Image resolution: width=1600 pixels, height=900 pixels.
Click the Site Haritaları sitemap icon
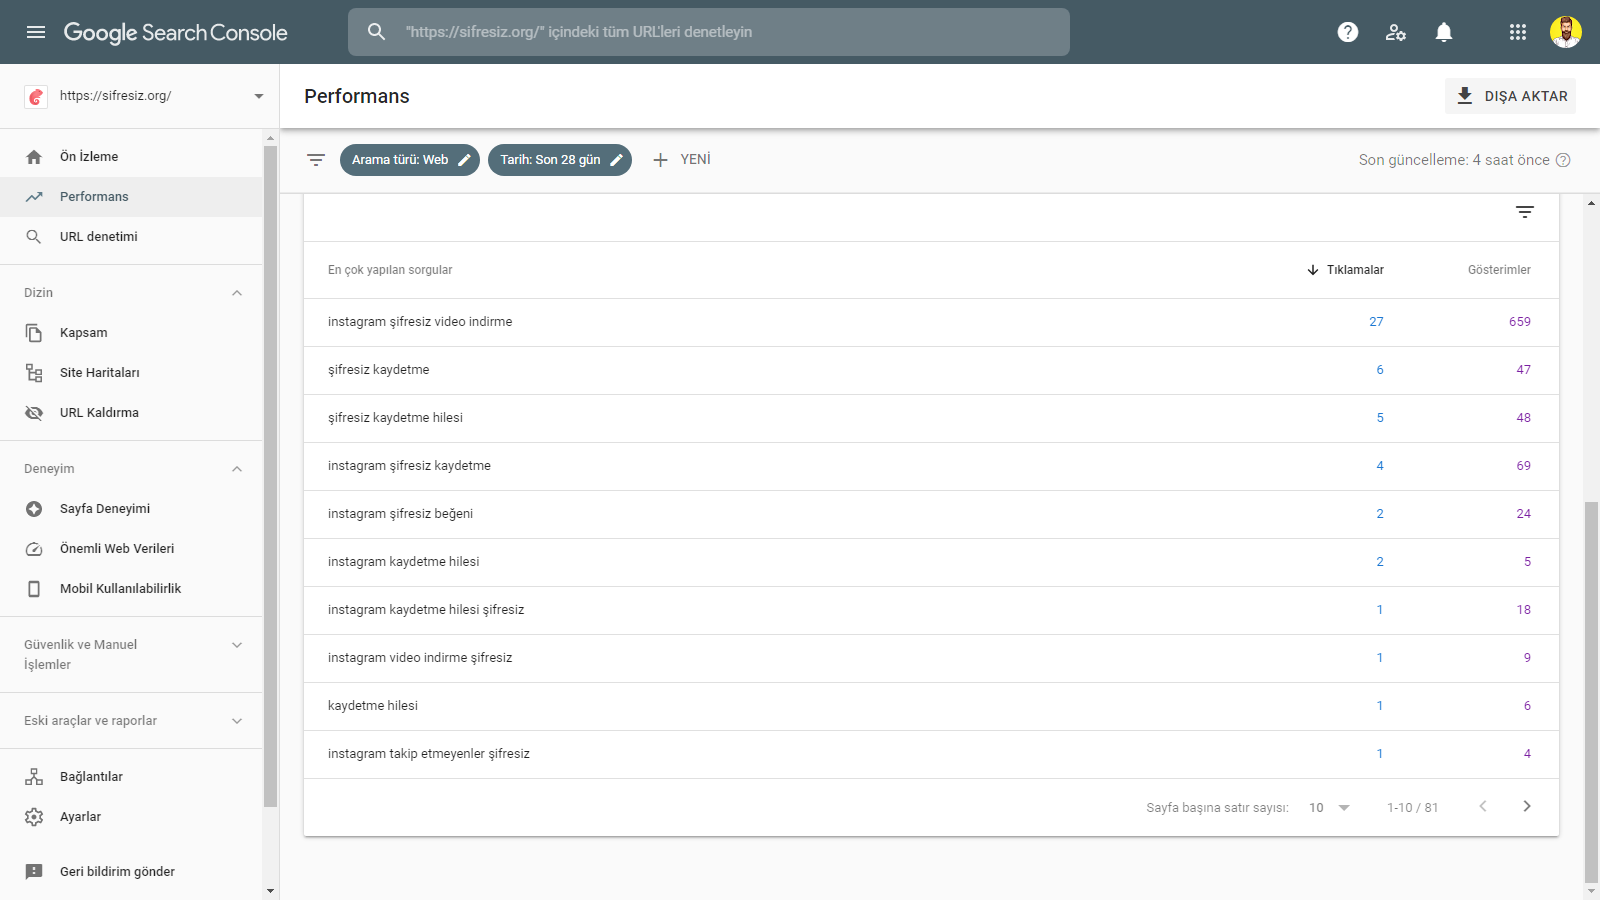[34, 373]
